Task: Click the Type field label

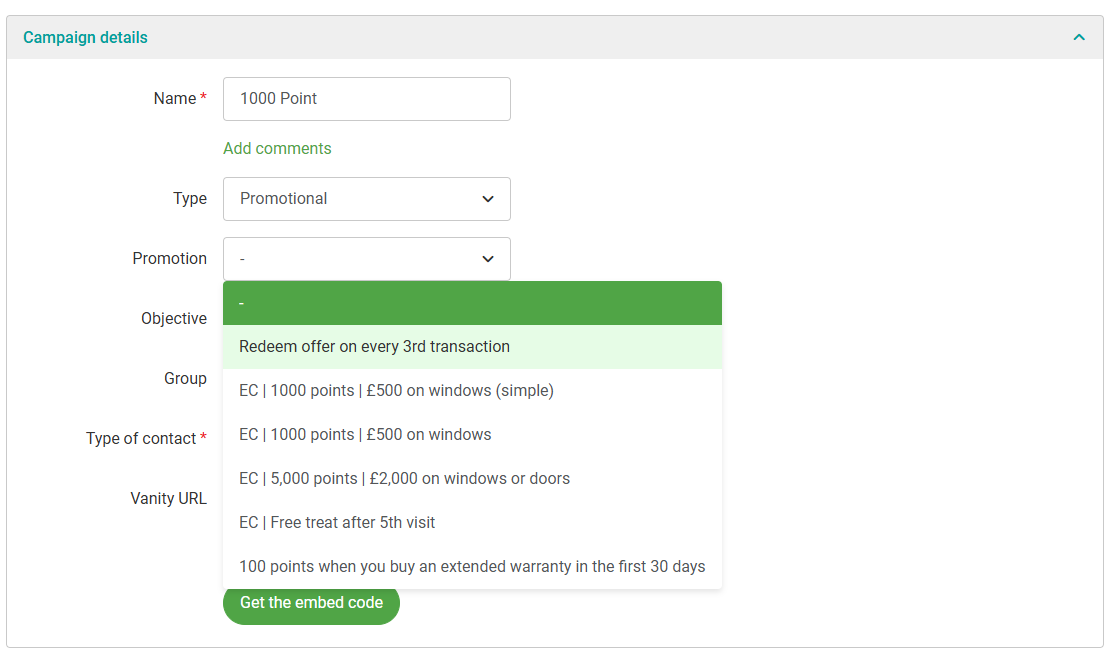Action: coord(190,199)
